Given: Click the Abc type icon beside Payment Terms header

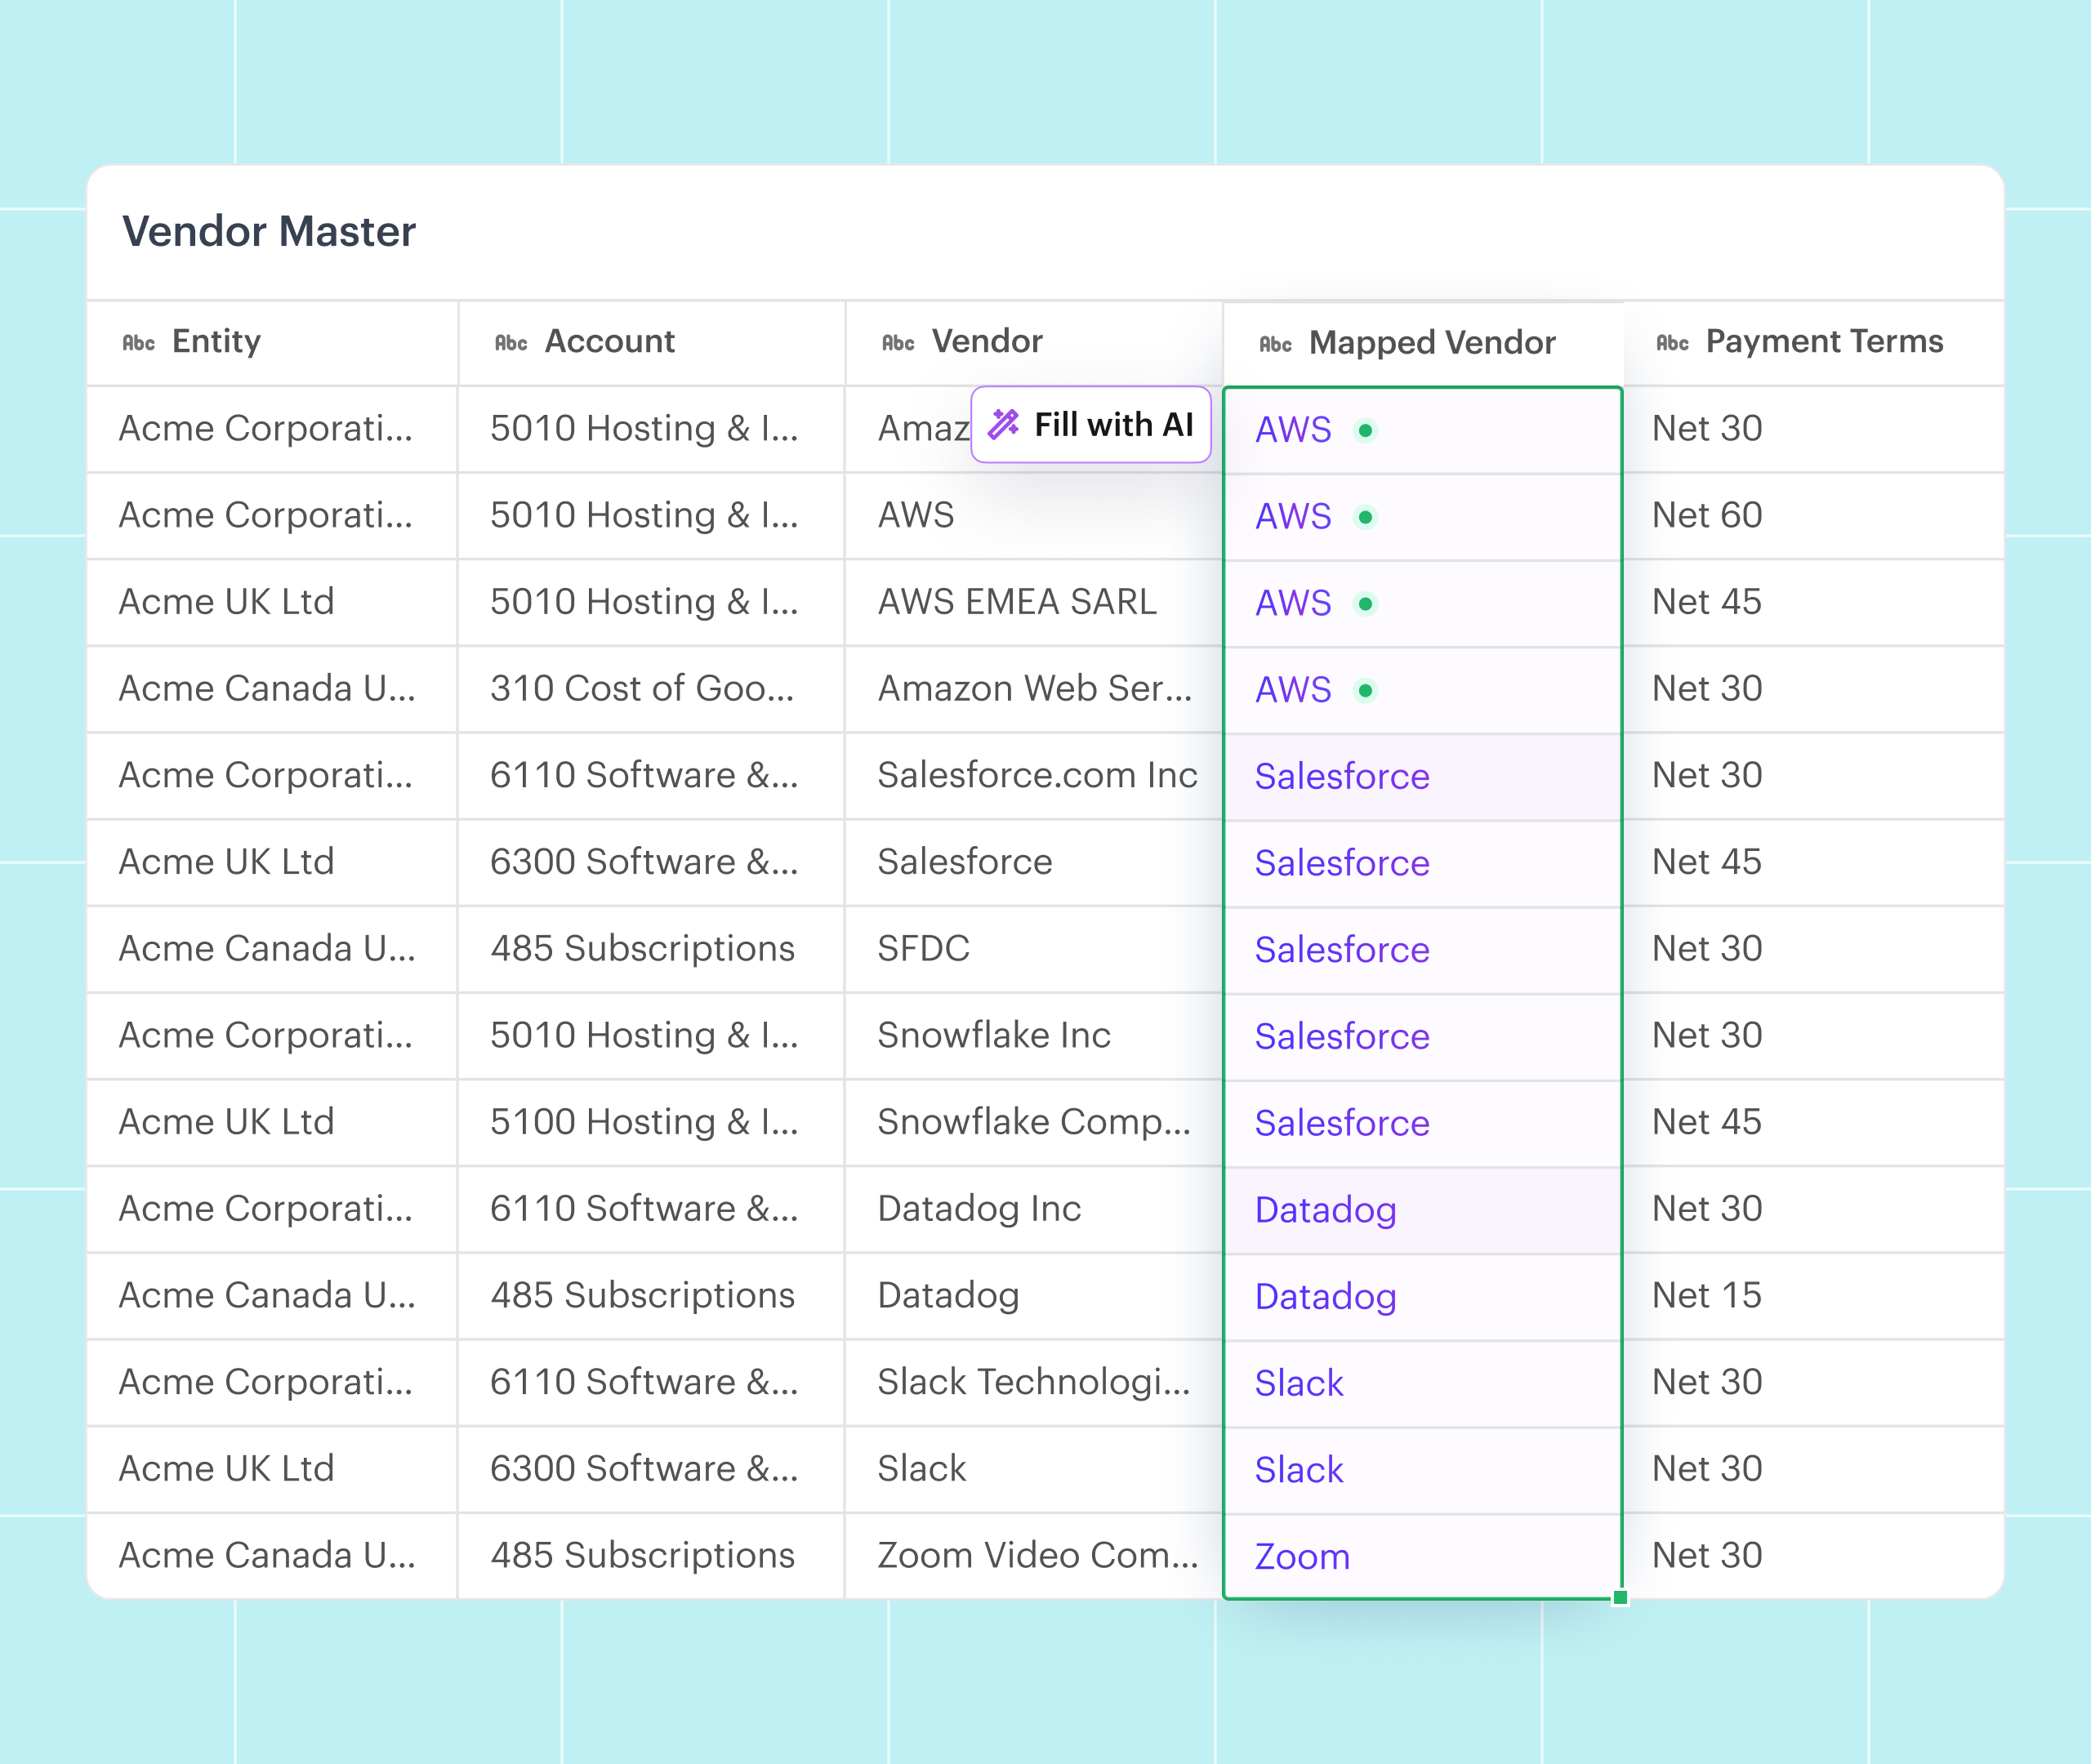Looking at the screenshot, I should click(x=1672, y=343).
